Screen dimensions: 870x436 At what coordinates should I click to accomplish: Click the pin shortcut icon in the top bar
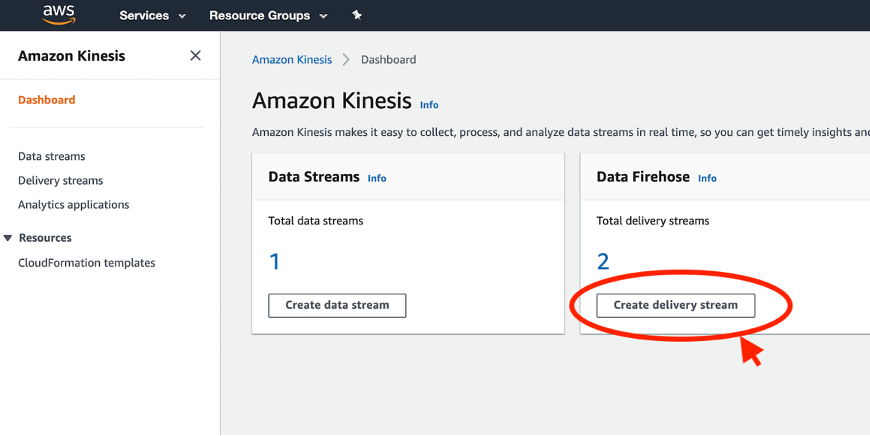pyautogui.click(x=357, y=16)
